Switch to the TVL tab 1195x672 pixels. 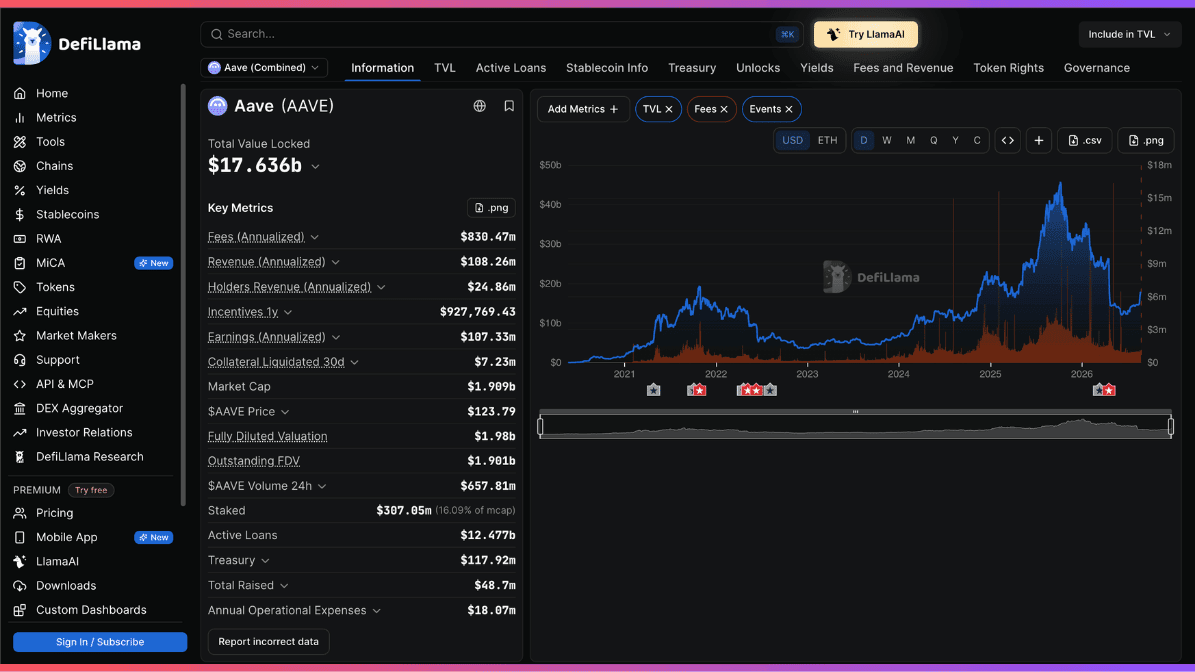445,68
